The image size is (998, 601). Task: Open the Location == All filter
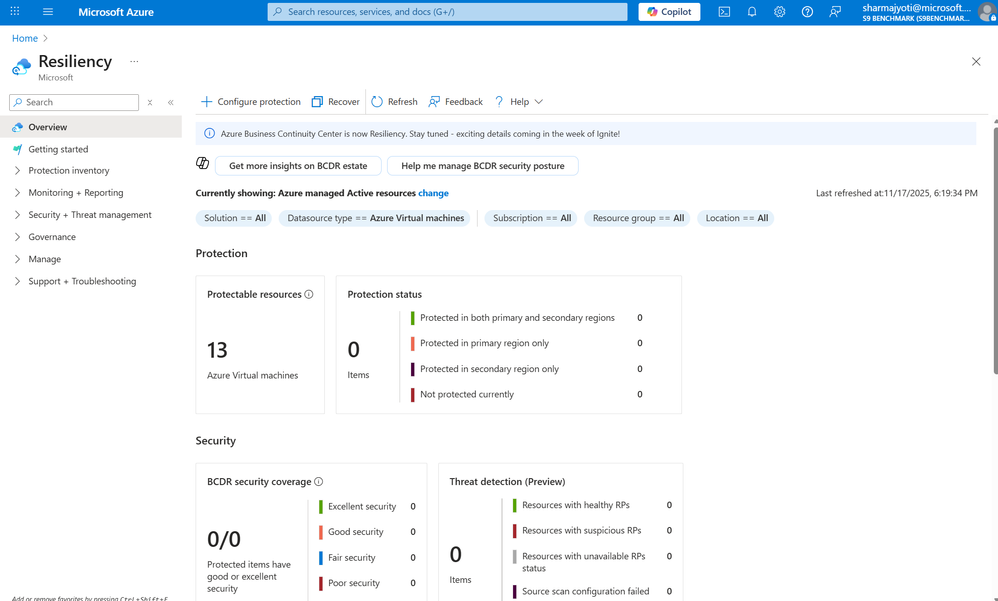(736, 218)
